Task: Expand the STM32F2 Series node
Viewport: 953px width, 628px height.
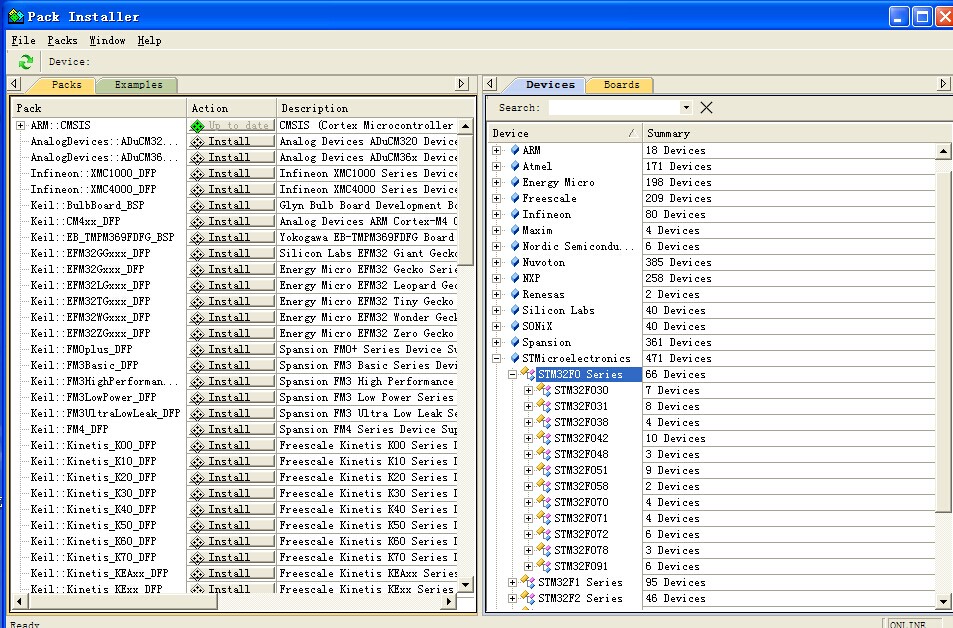Action: pyautogui.click(x=512, y=598)
